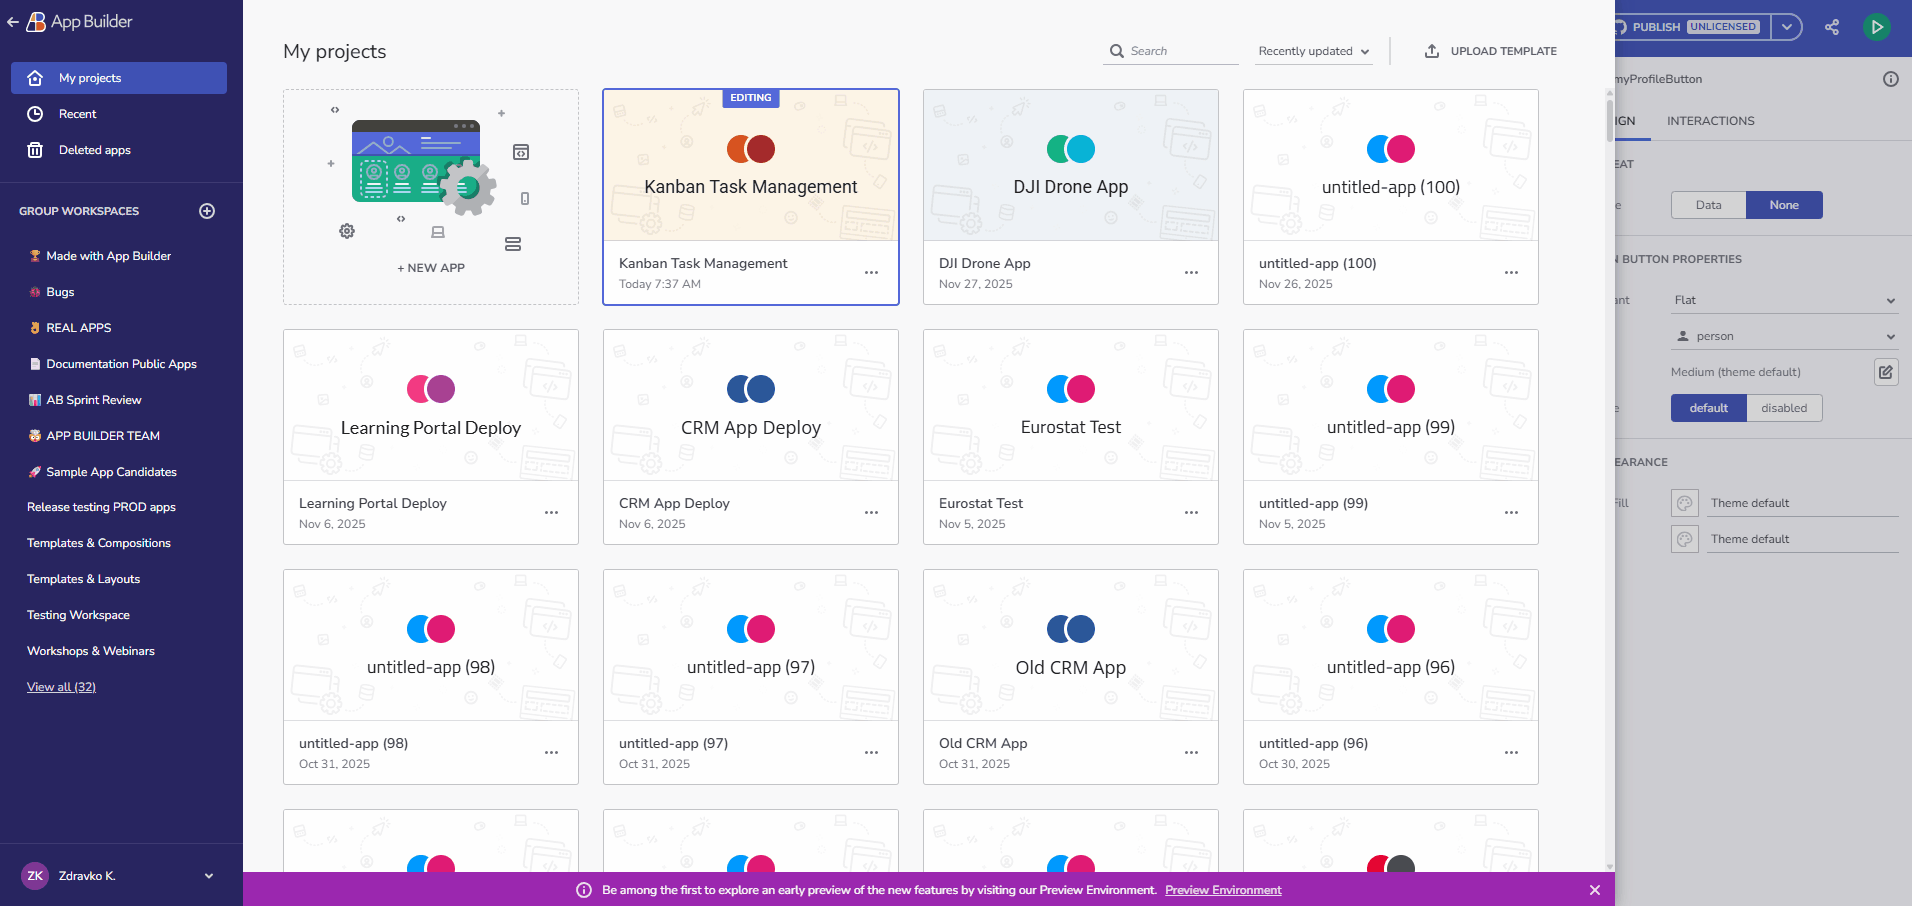Dismiss the Preview Environment banner
1912x906 pixels.
point(1594,890)
